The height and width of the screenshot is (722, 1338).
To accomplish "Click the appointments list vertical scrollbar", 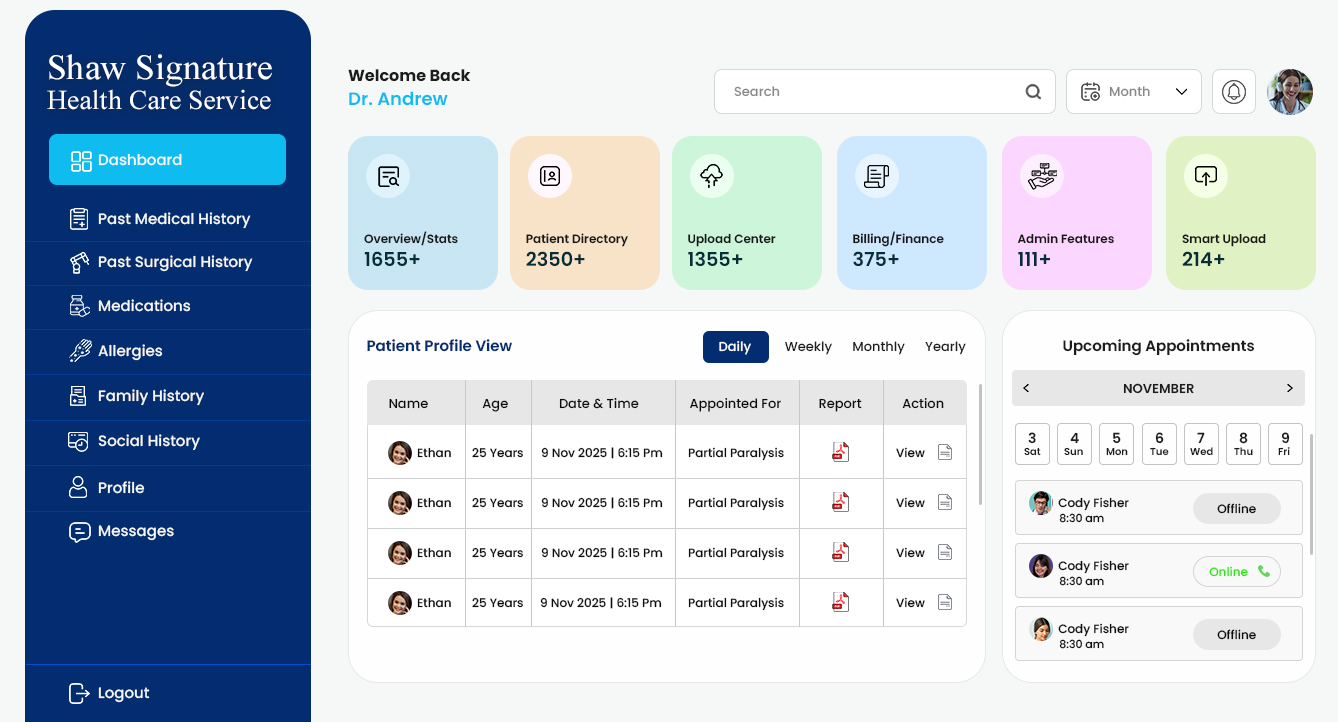I will click(x=1311, y=495).
